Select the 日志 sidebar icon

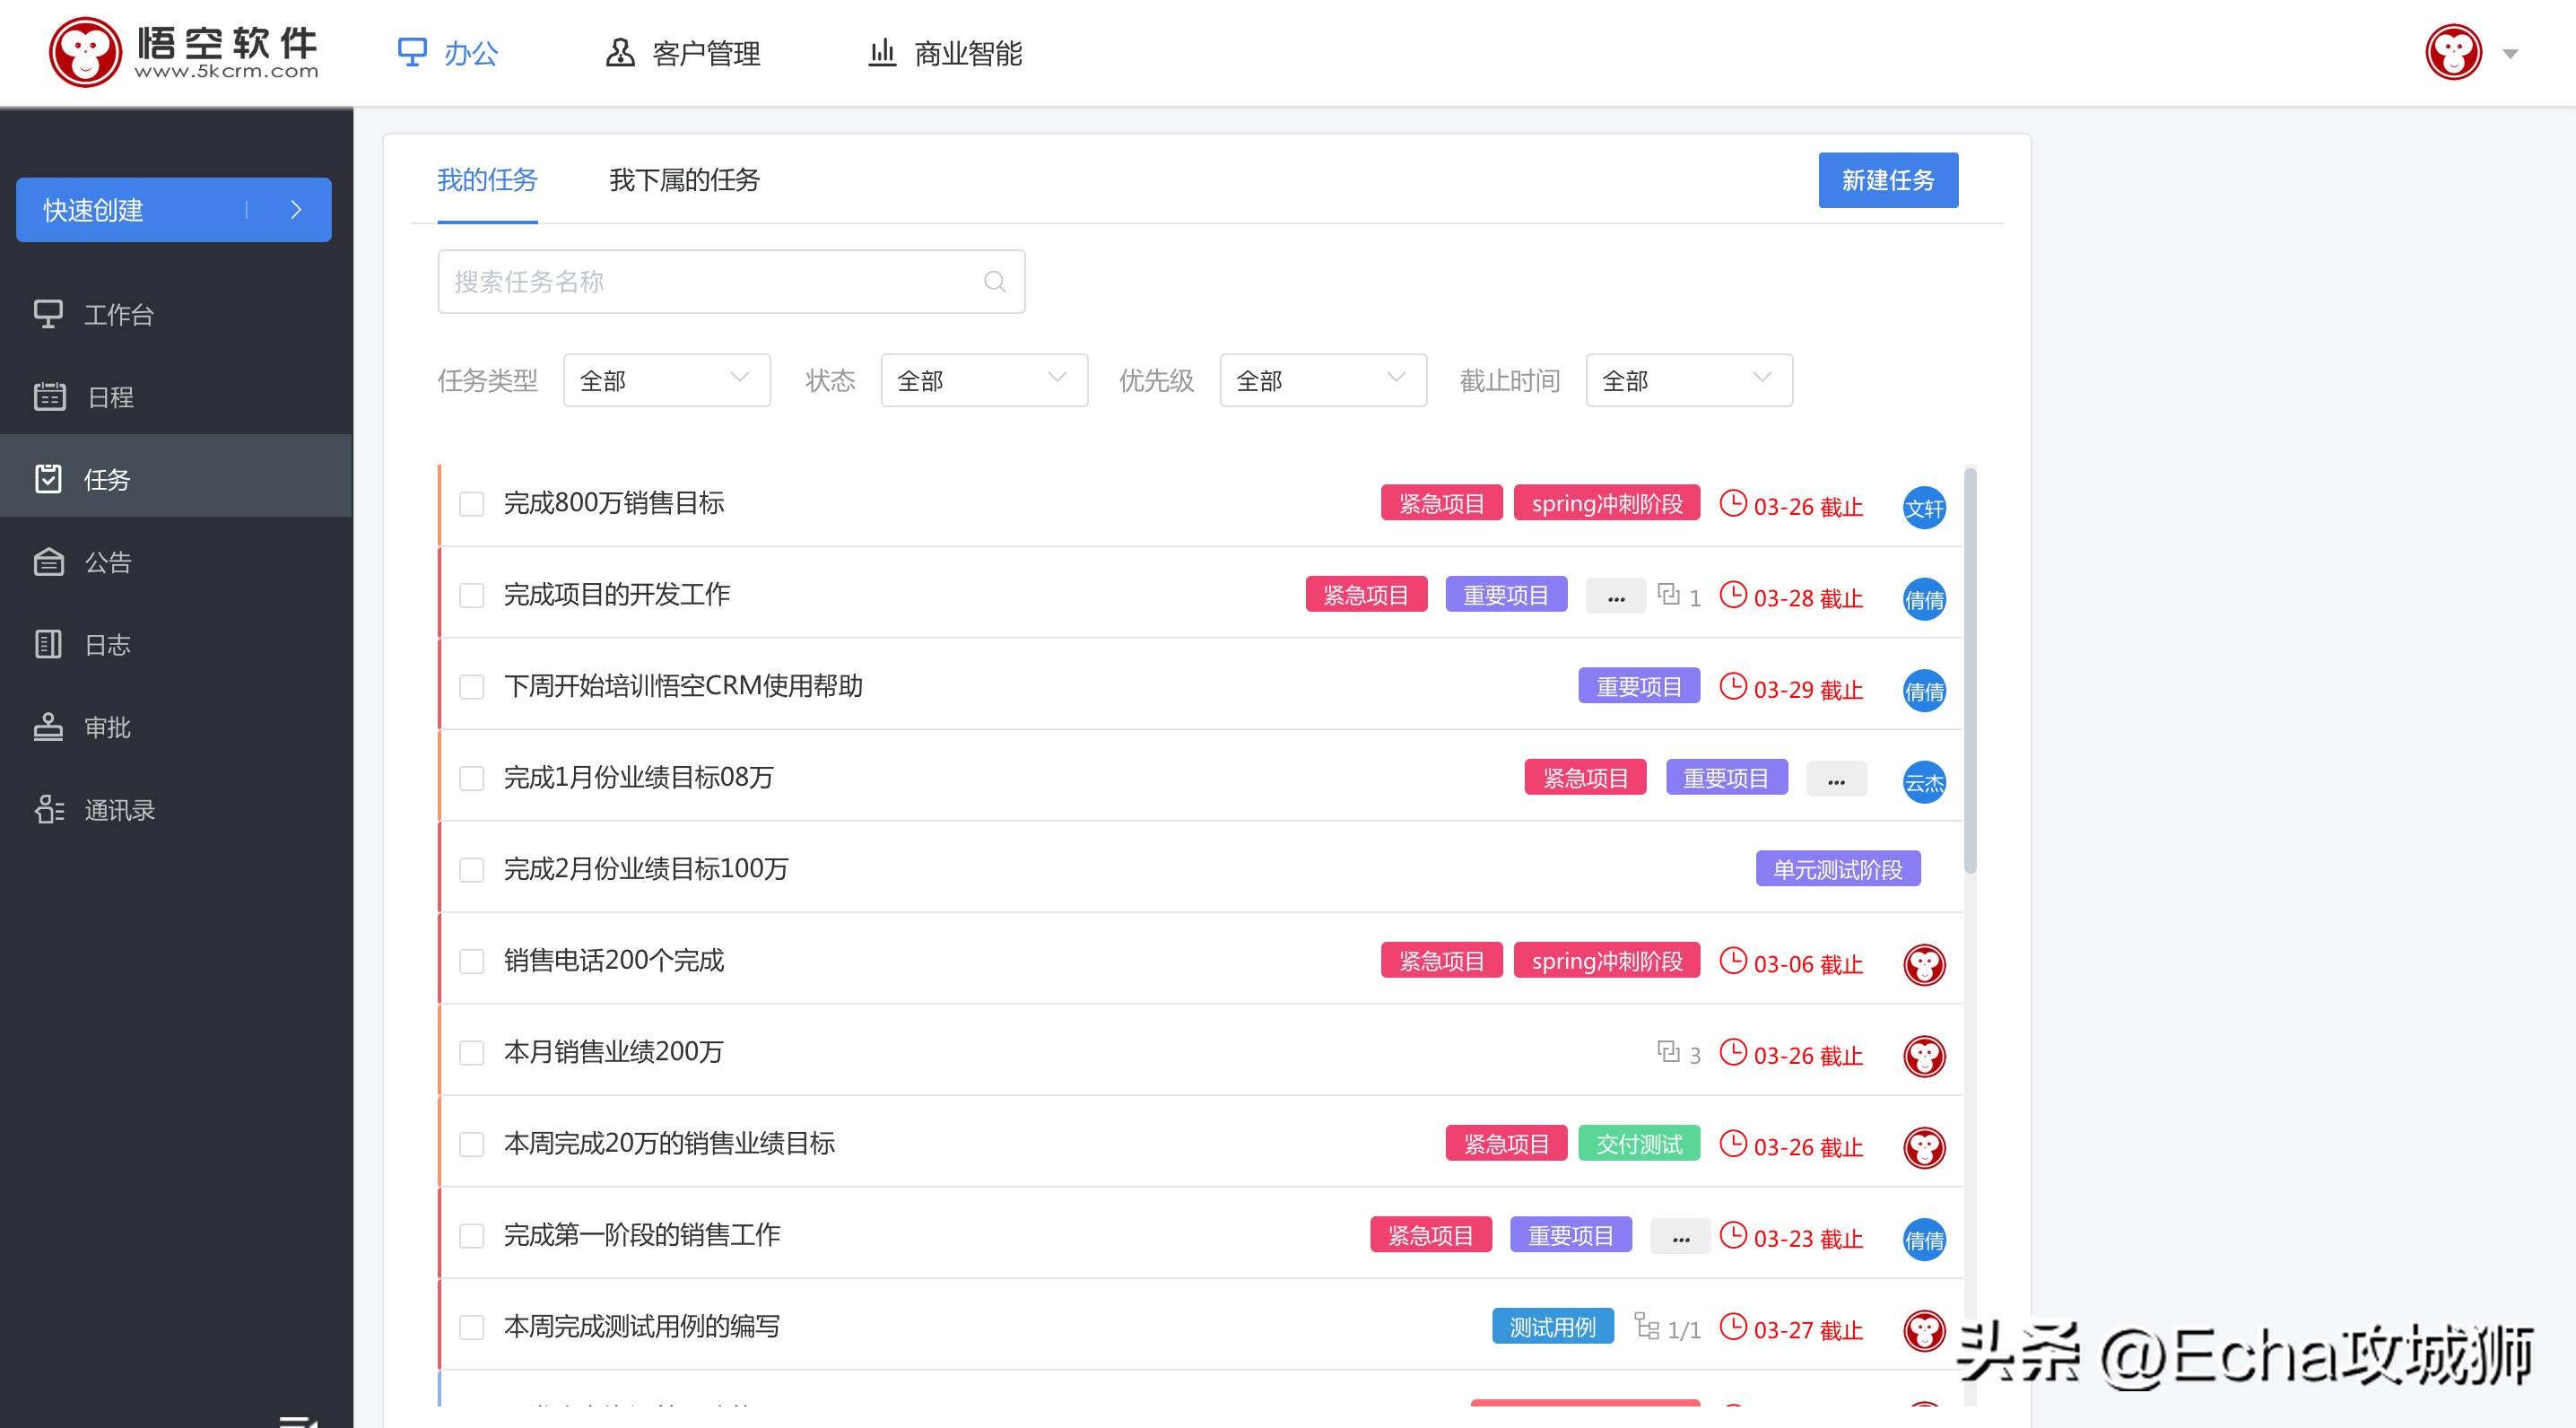point(51,644)
